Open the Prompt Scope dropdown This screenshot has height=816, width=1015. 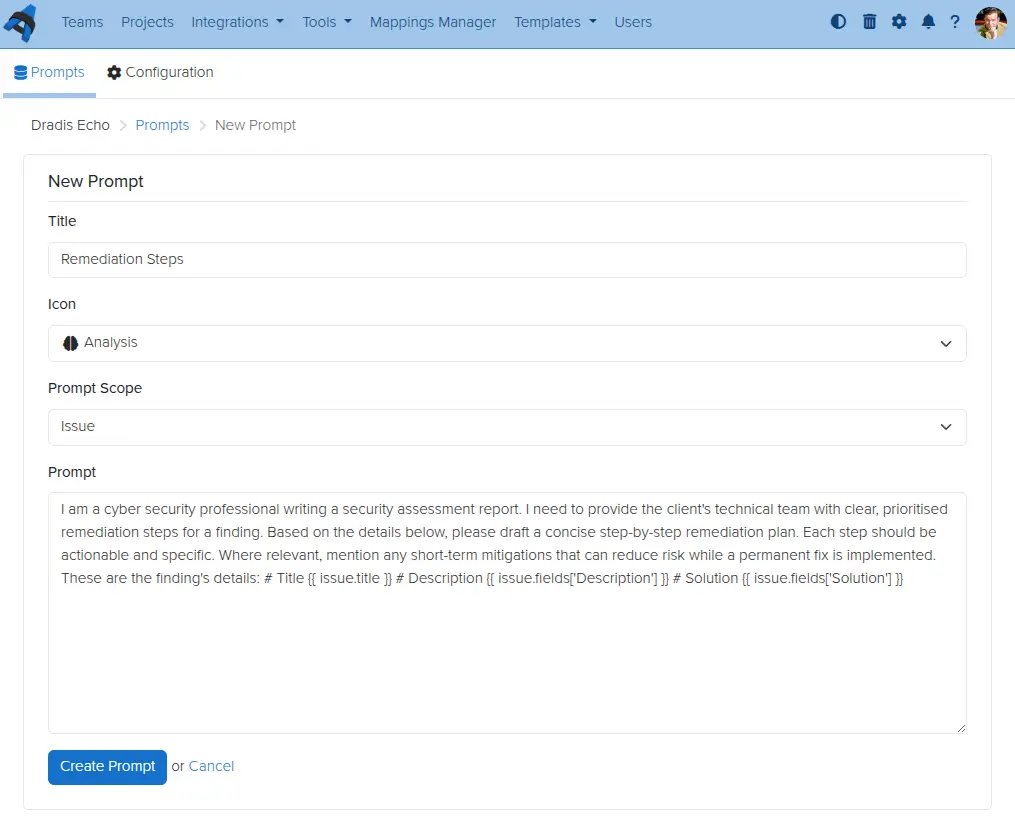tap(507, 427)
